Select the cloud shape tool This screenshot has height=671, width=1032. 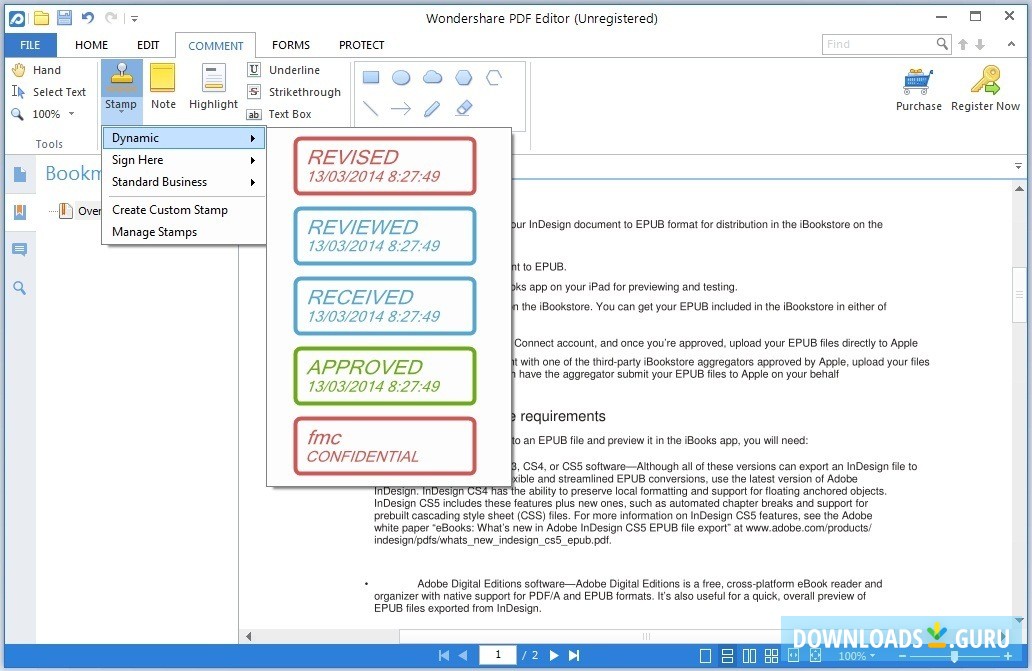tap(432, 78)
